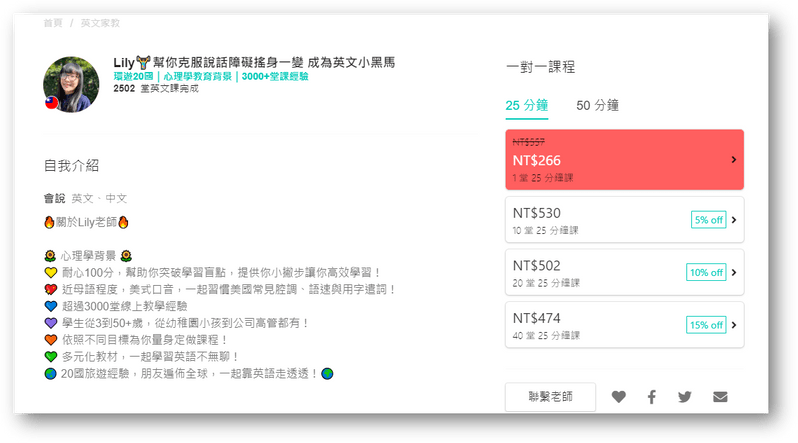Expand the NT$530 package arrow

(x=733, y=220)
